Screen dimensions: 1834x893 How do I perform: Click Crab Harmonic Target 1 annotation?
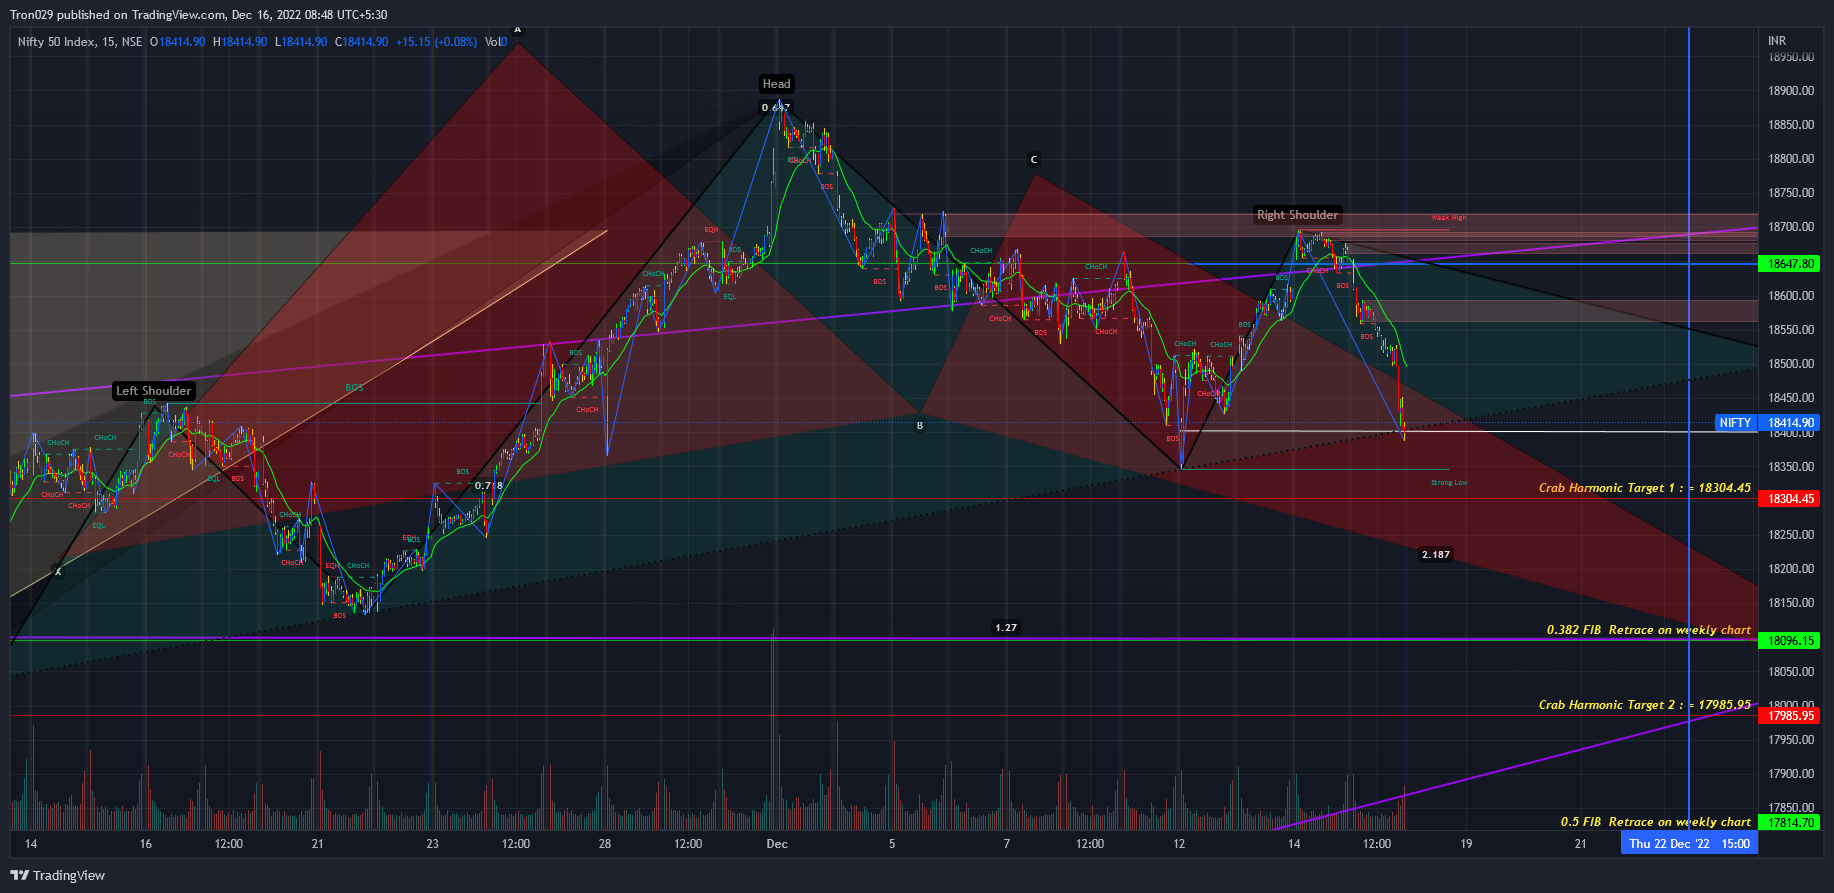(1645, 488)
